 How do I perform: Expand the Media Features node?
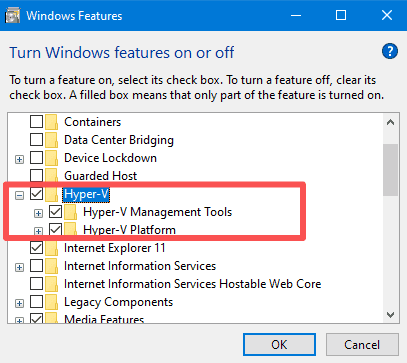coord(20,321)
